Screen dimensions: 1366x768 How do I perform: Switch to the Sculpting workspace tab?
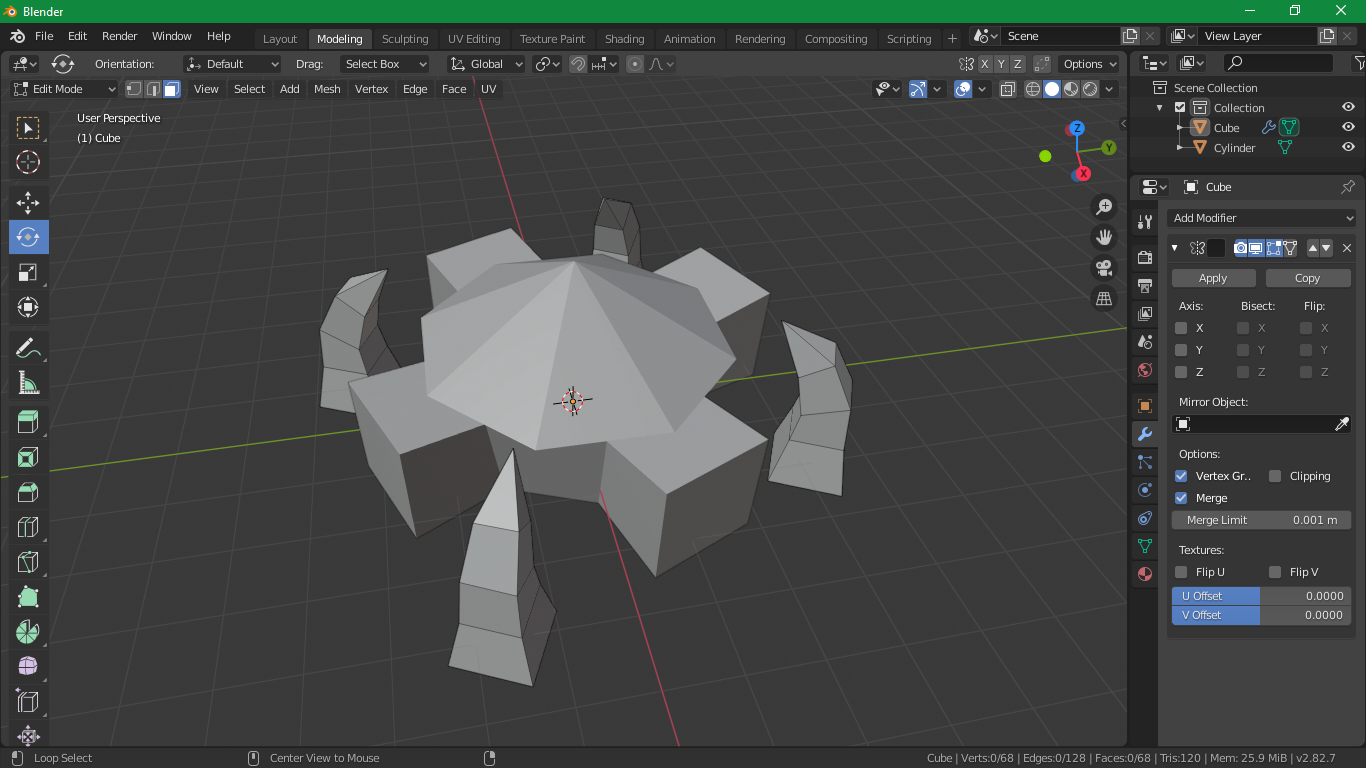[x=404, y=39]
